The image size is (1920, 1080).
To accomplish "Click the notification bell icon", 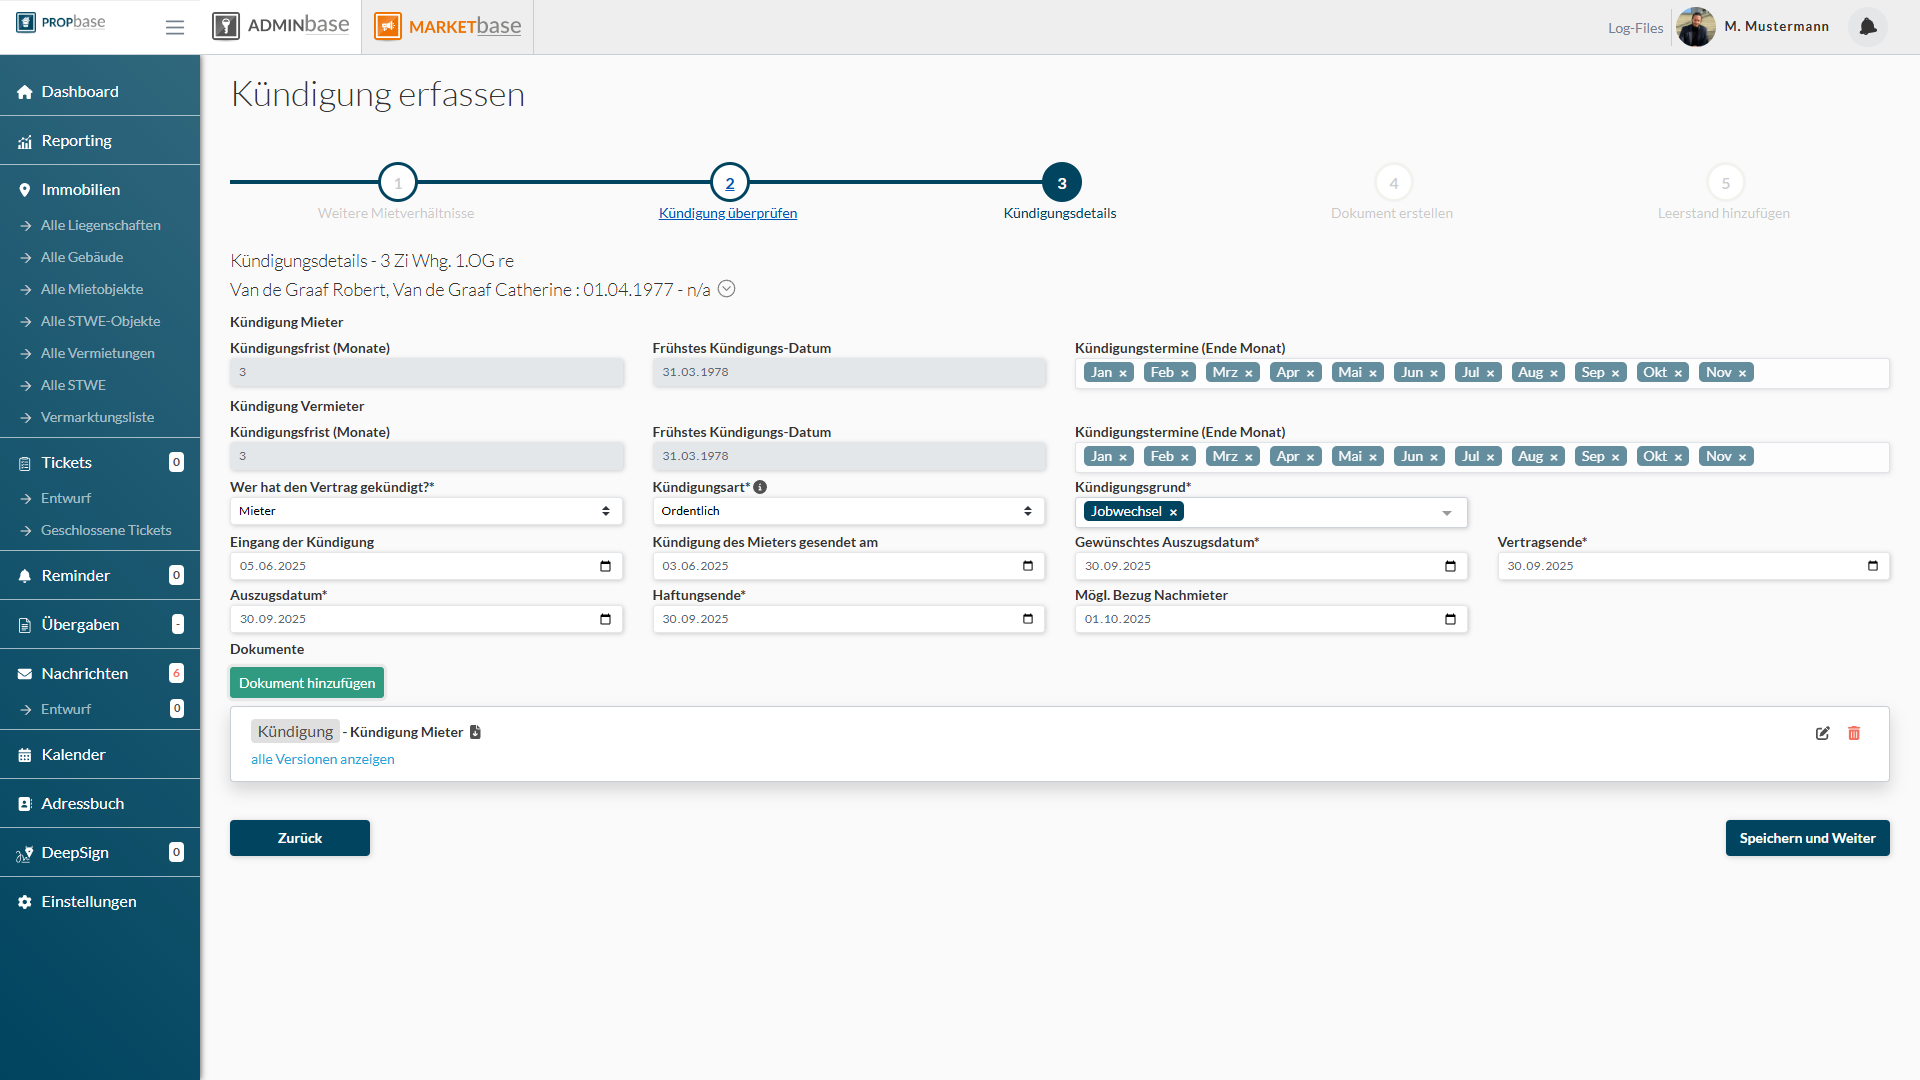I will click(1867, 27).
